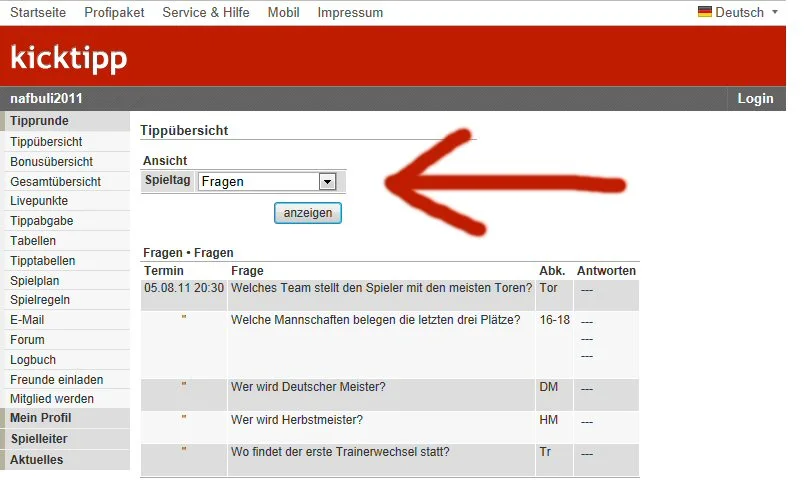The image size is (806, 495).
Task: Open the Spieltag dropdown arrow
Action: point(326,182)
